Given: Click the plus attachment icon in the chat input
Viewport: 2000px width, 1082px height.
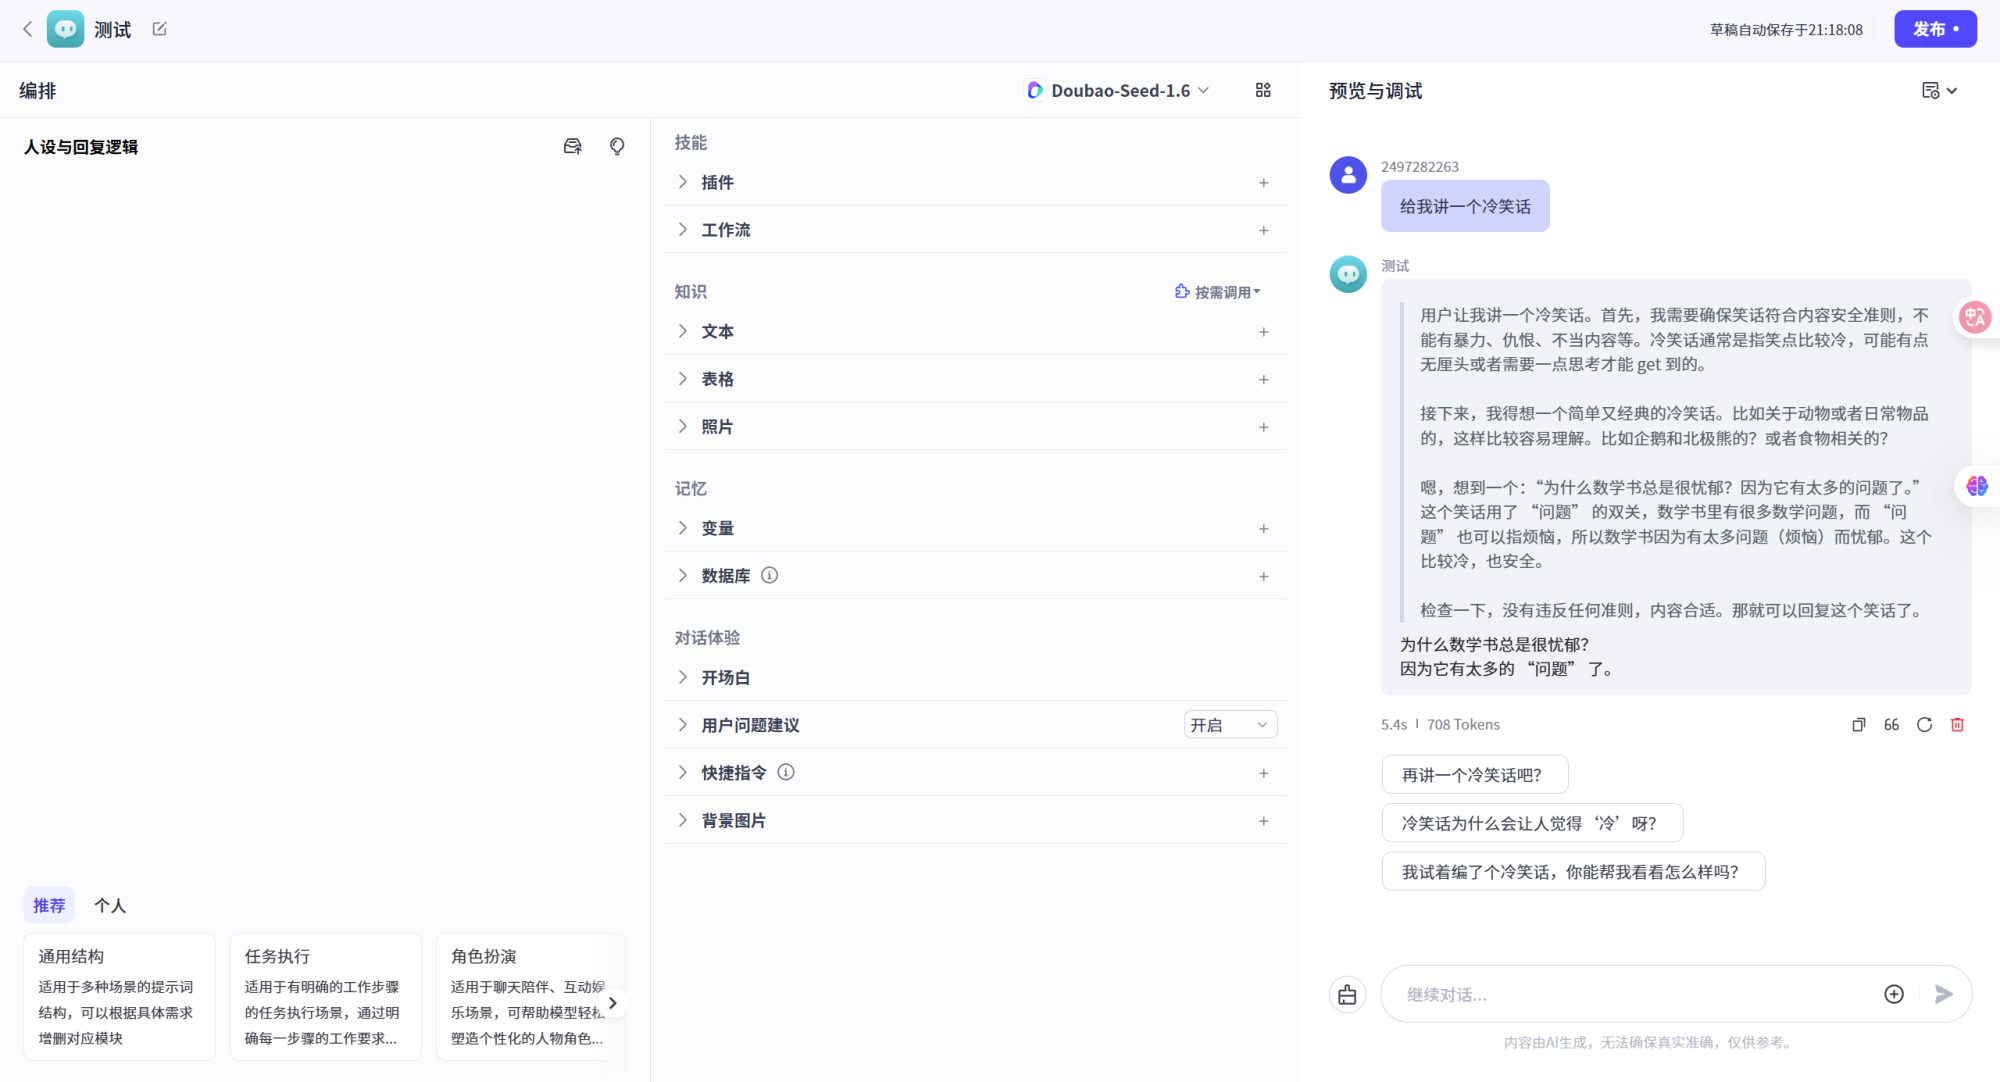Looking at the screenshot, I should click(1893, 994).
